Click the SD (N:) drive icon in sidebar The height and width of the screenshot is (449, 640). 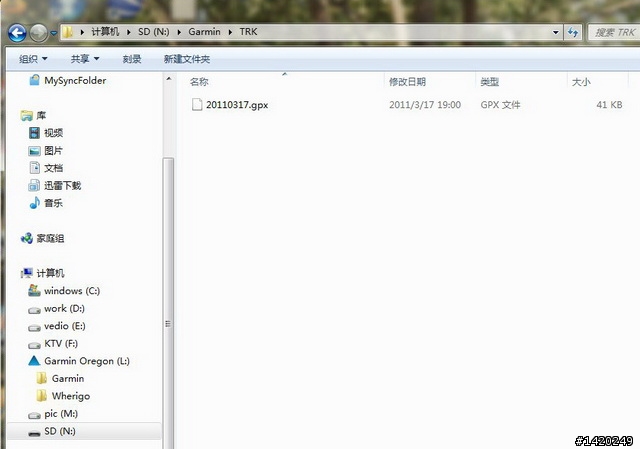pos(34,433)
